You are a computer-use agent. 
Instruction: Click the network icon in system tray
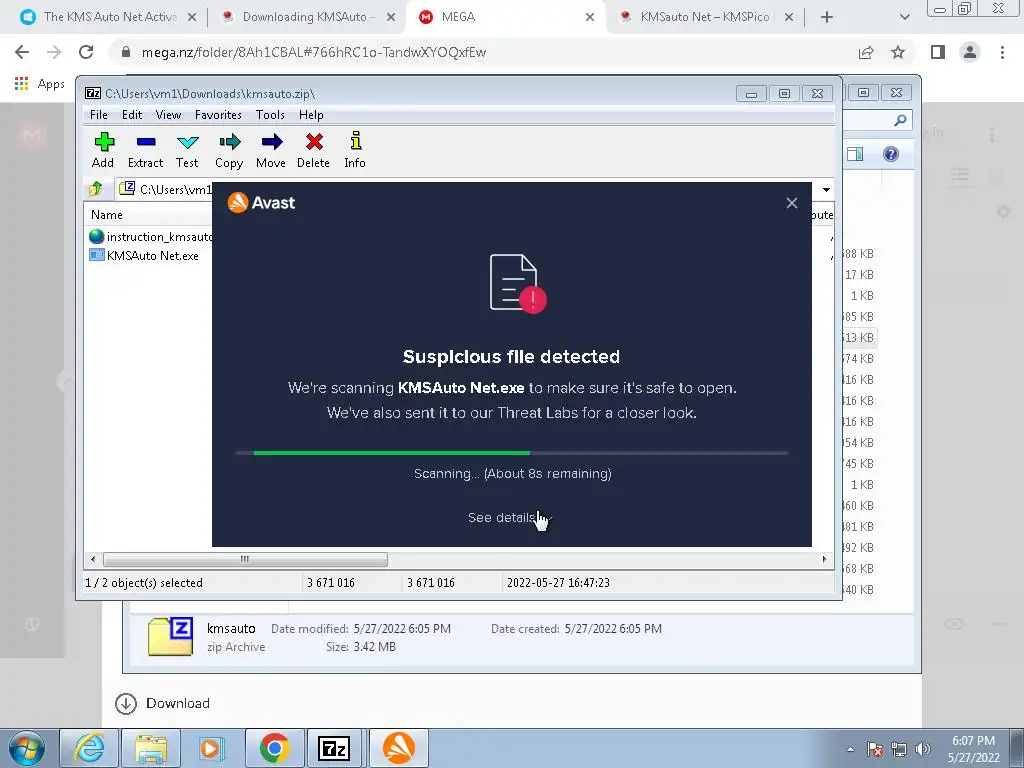tap(899, 750)
